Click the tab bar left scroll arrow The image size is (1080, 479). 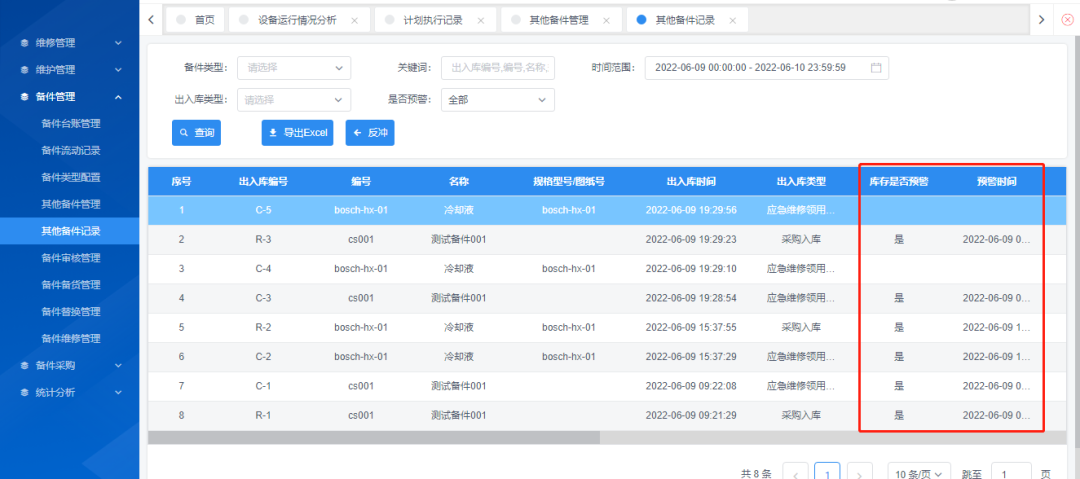(151, 20)
